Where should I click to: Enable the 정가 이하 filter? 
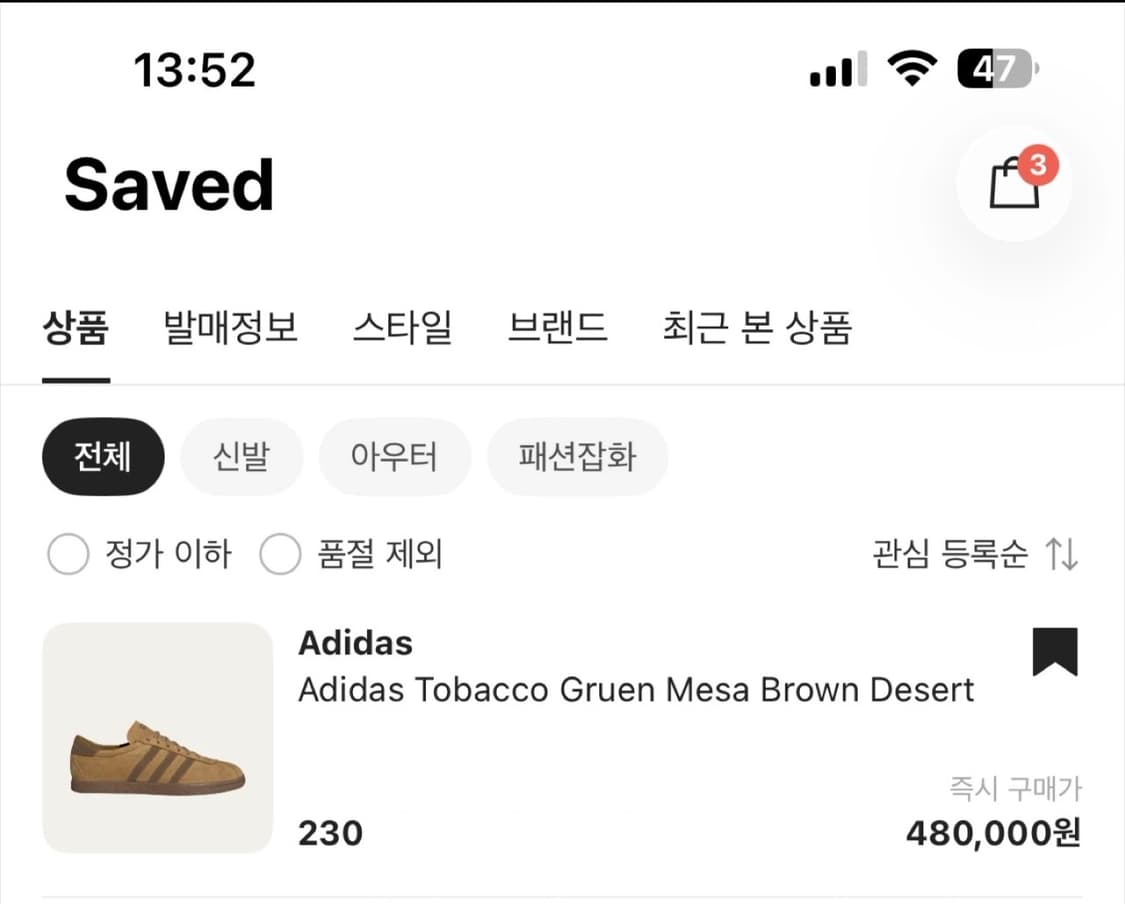pyautogui.click(x=68, y=554)
